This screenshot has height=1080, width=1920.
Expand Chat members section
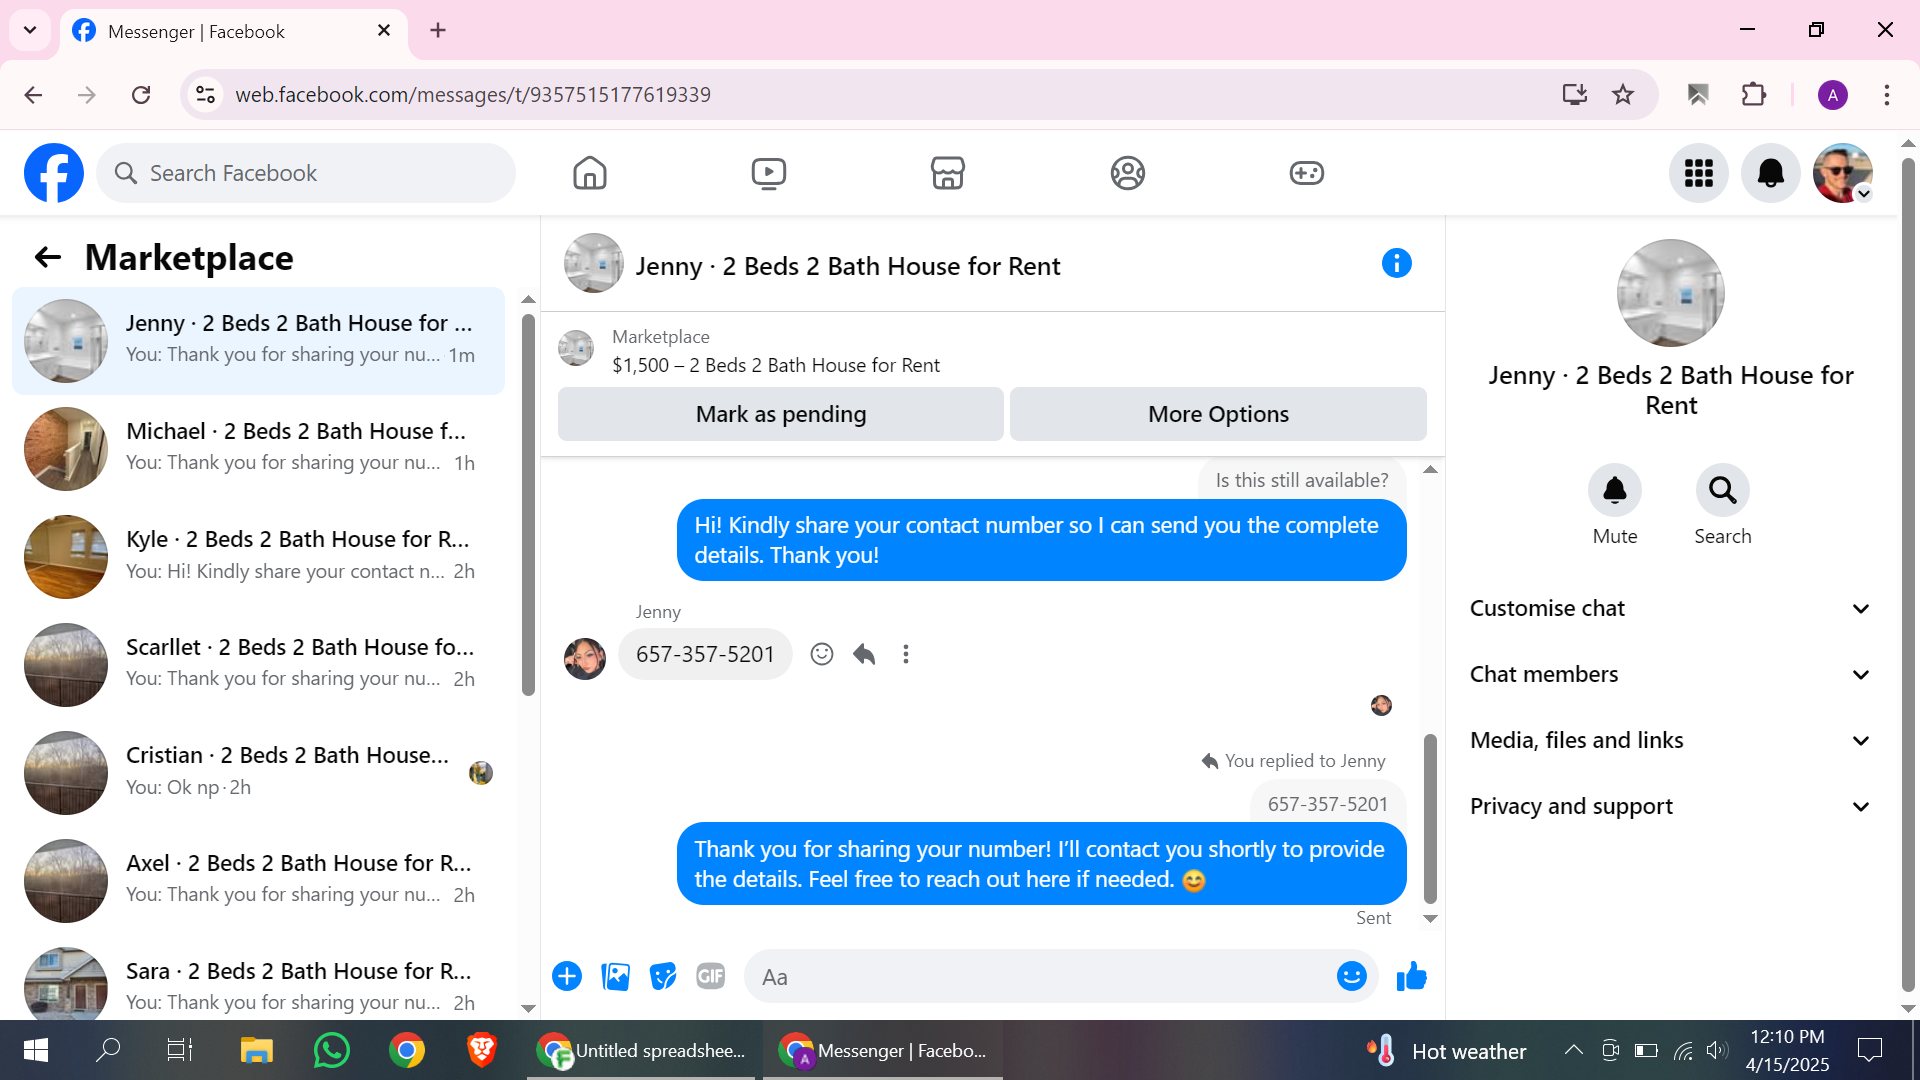point(1668,674)
